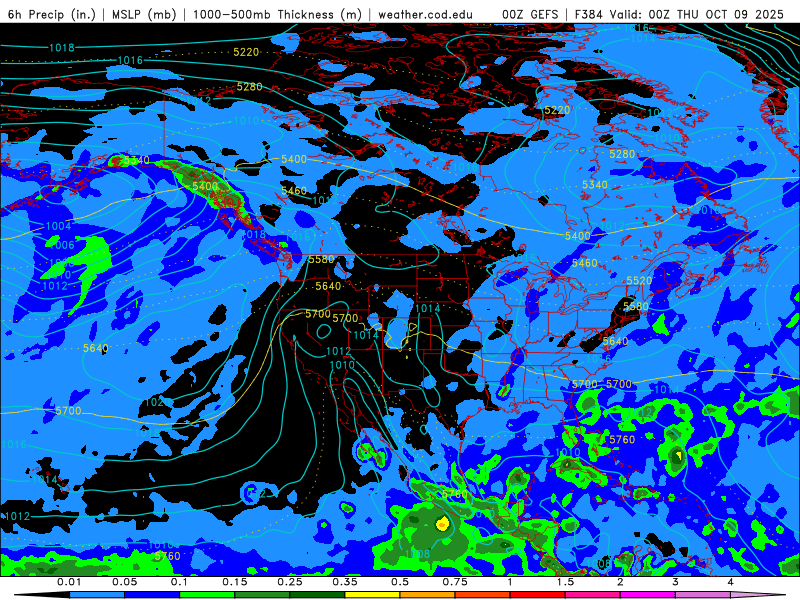Select the light purple 3 inch legend segment

(703, 595)
